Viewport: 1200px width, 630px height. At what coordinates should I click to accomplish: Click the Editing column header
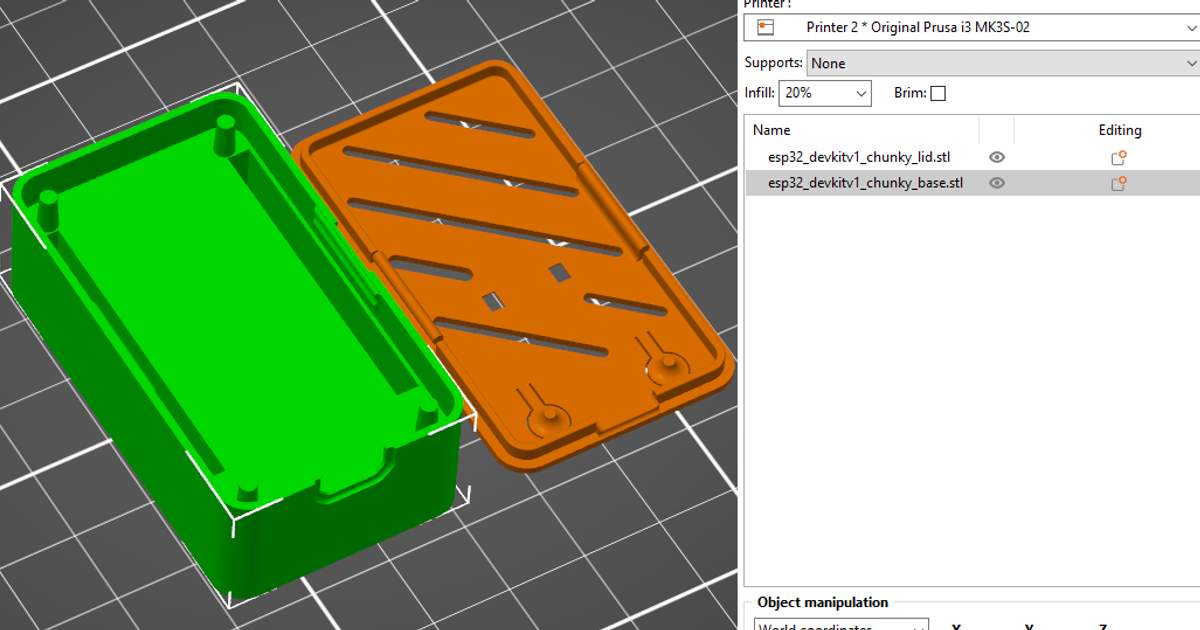[x=1119, y=130]
